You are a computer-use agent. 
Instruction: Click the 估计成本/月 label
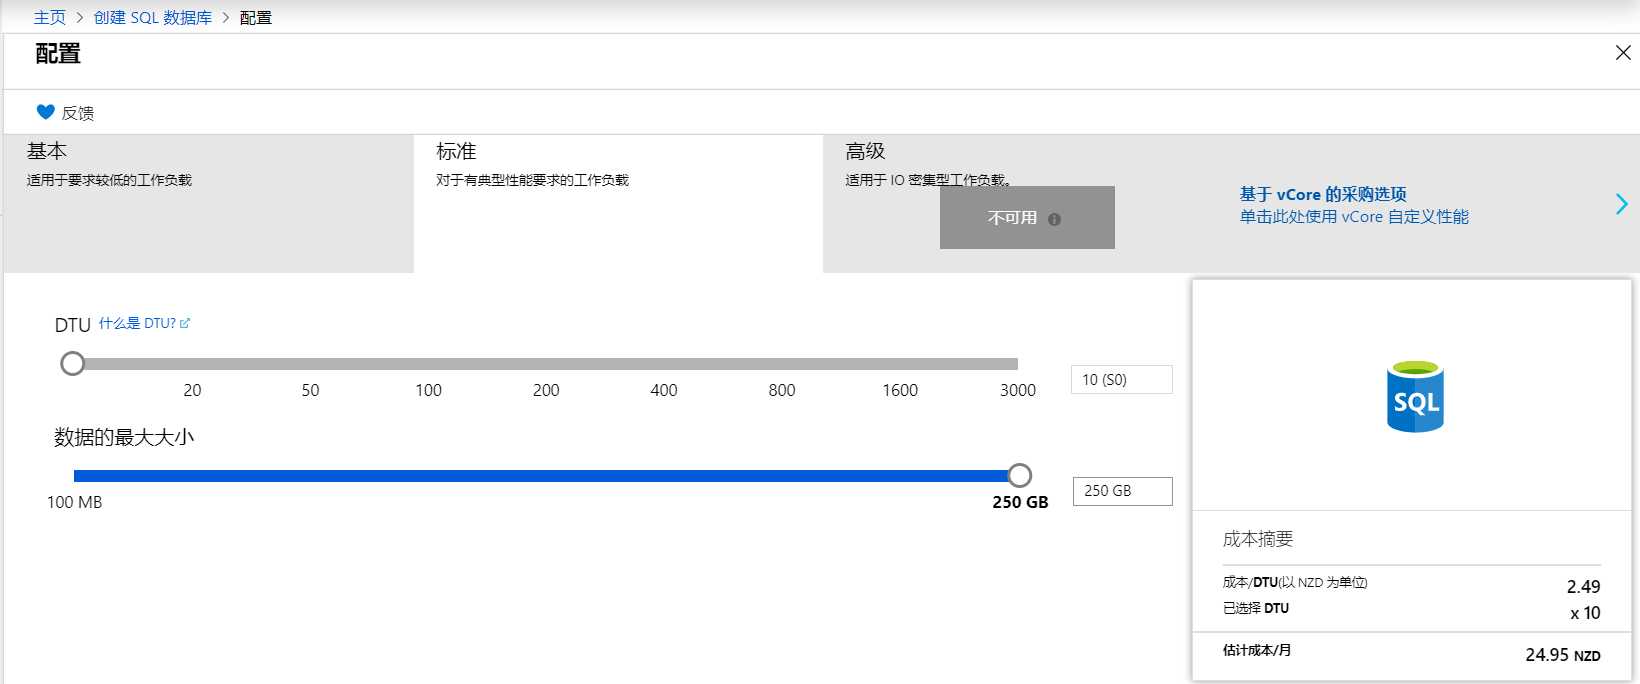[x=1257, y=650]
